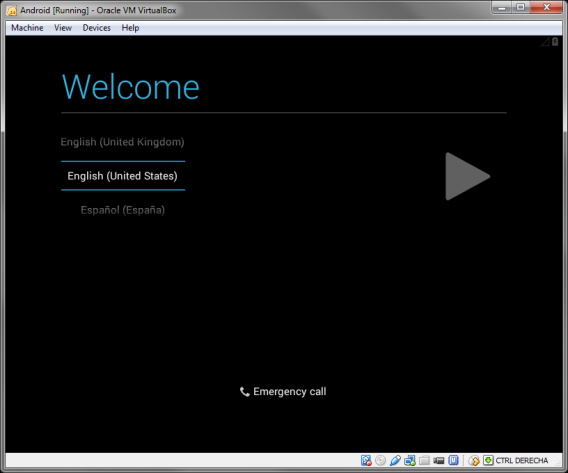Click the Android battery status icon
Viewport: 568px width, 473px height.
tap(555, 42)
